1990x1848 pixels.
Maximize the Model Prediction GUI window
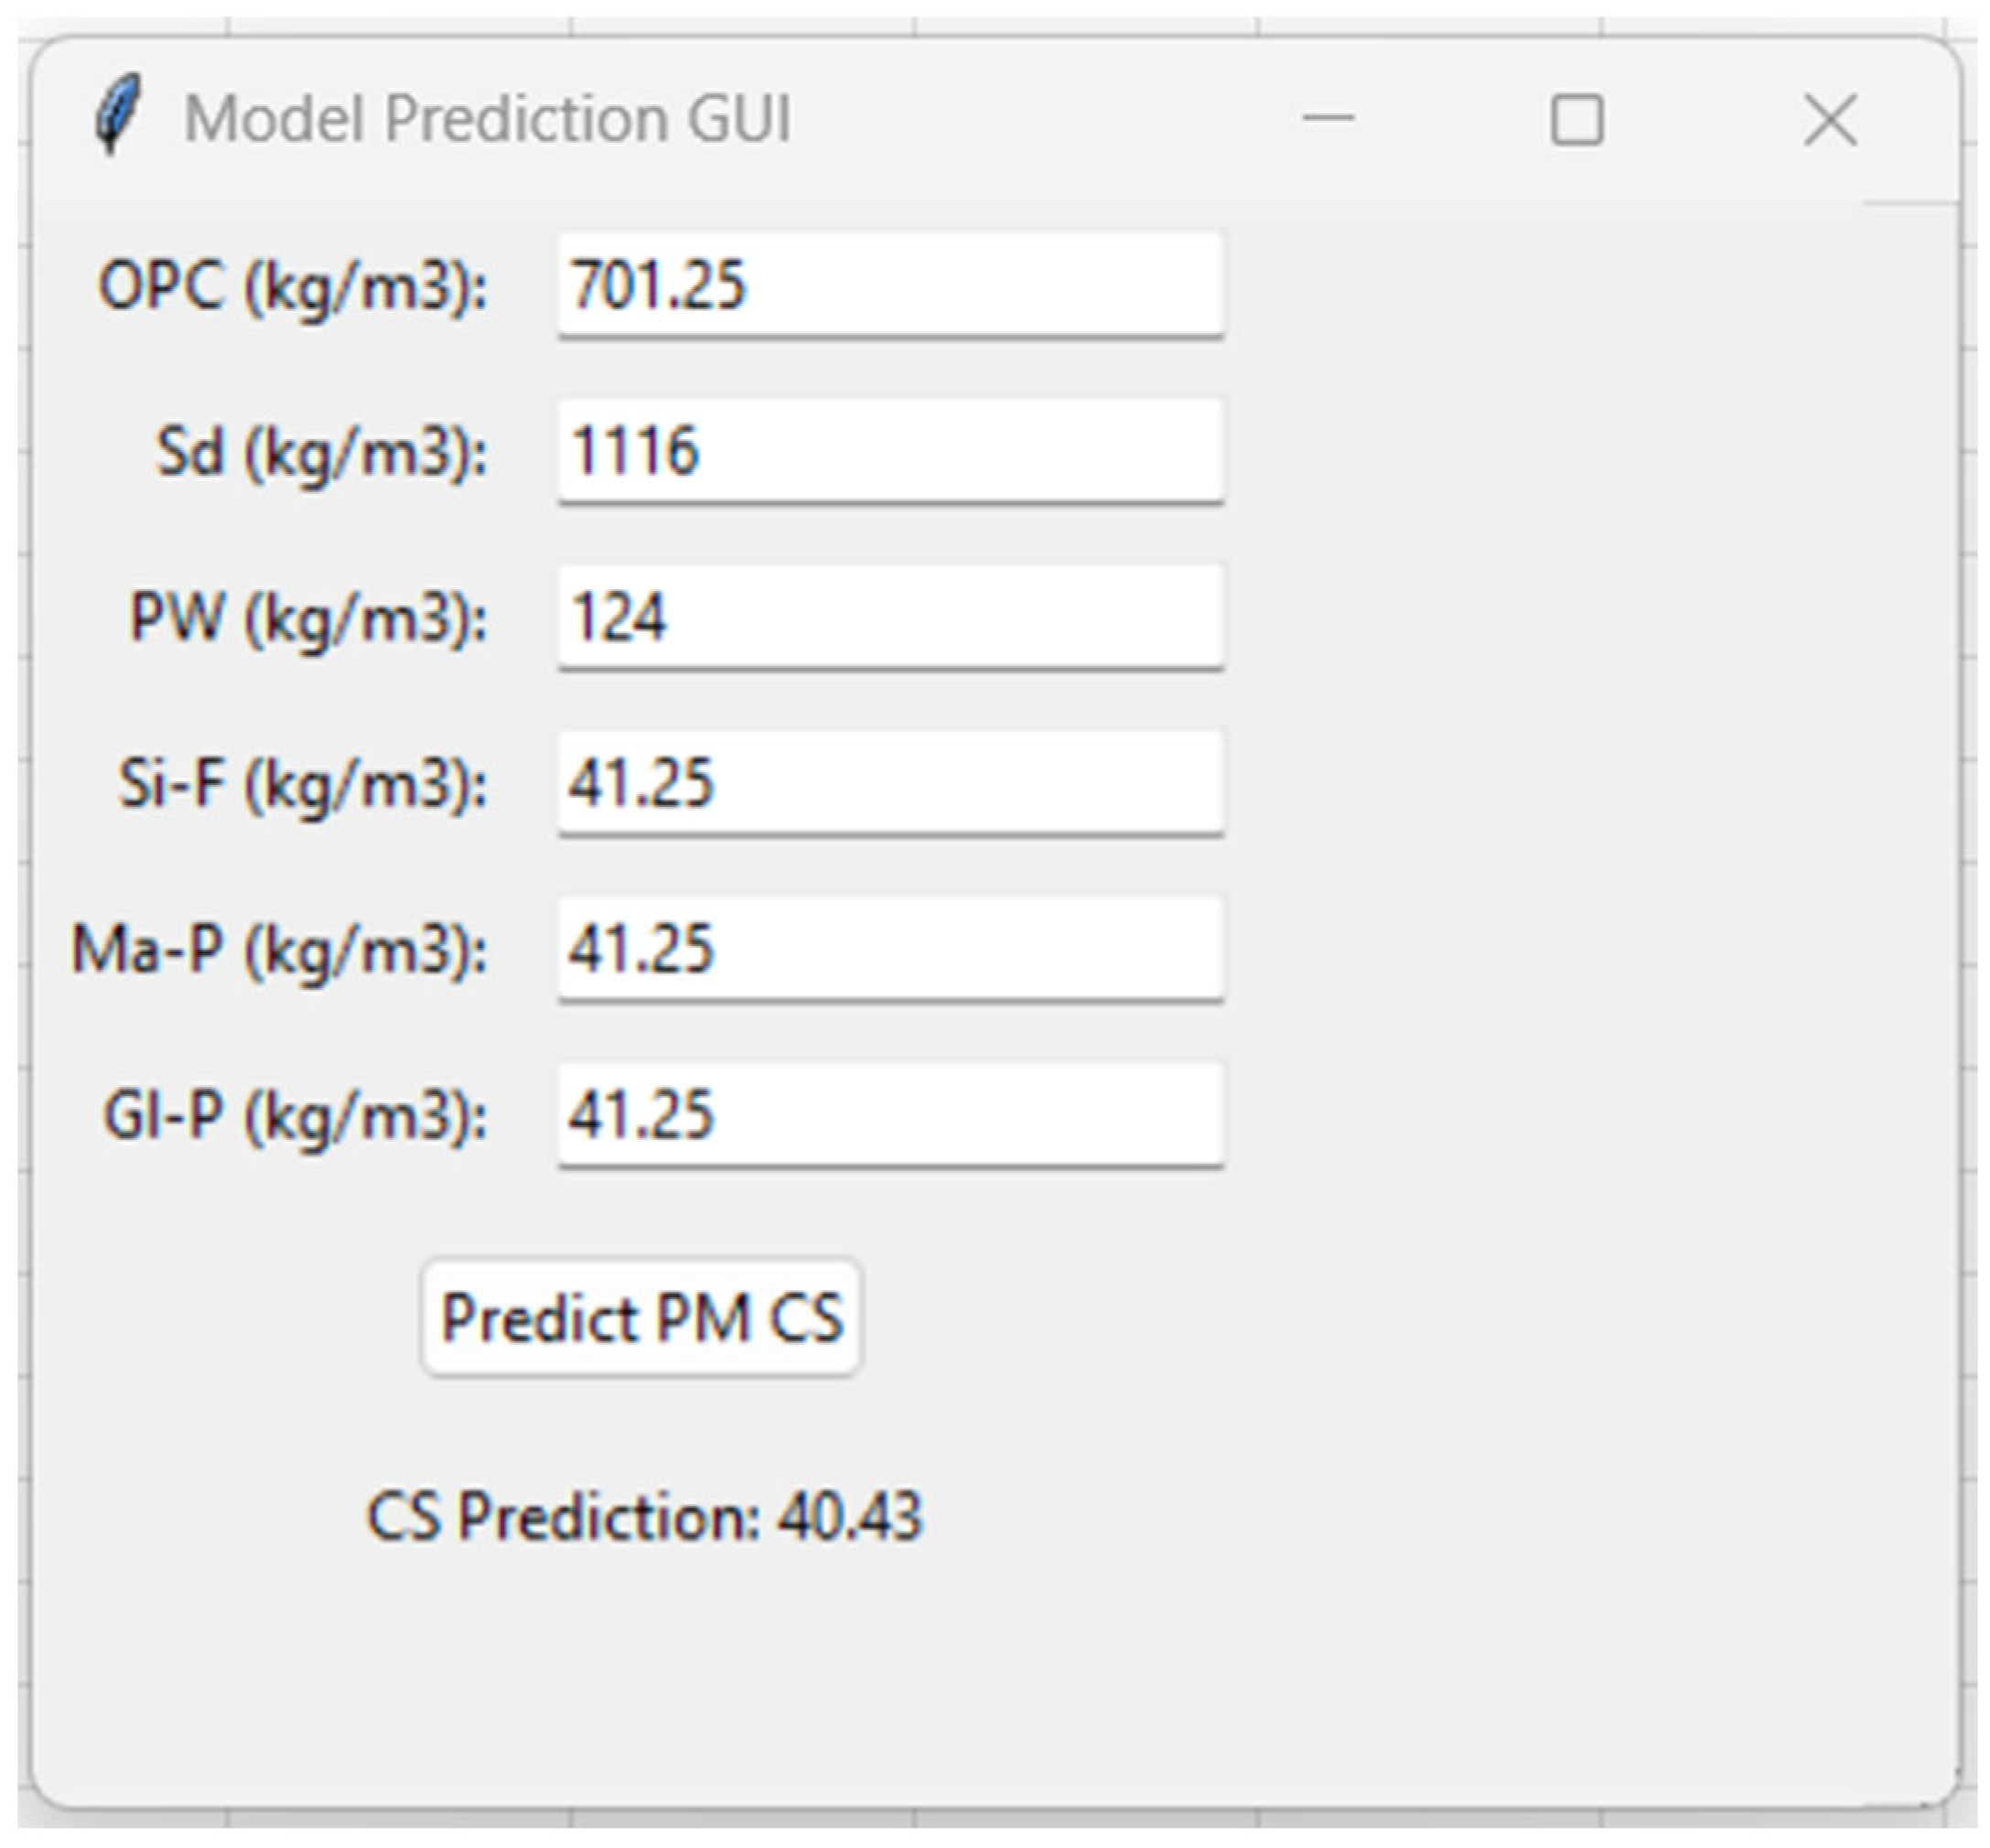[x=1577, y=120]
